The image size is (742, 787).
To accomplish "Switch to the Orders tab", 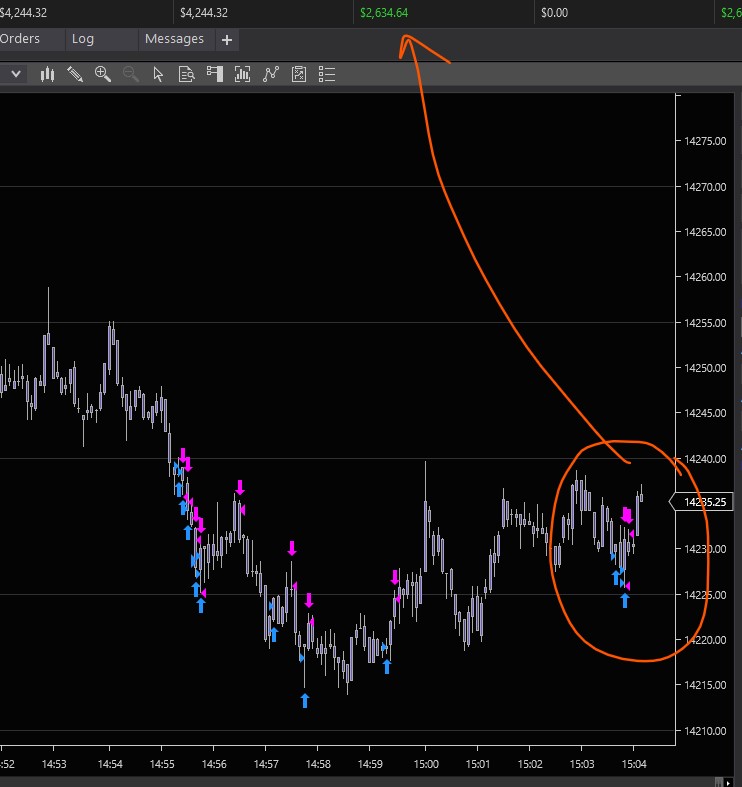I will (20, 39).
